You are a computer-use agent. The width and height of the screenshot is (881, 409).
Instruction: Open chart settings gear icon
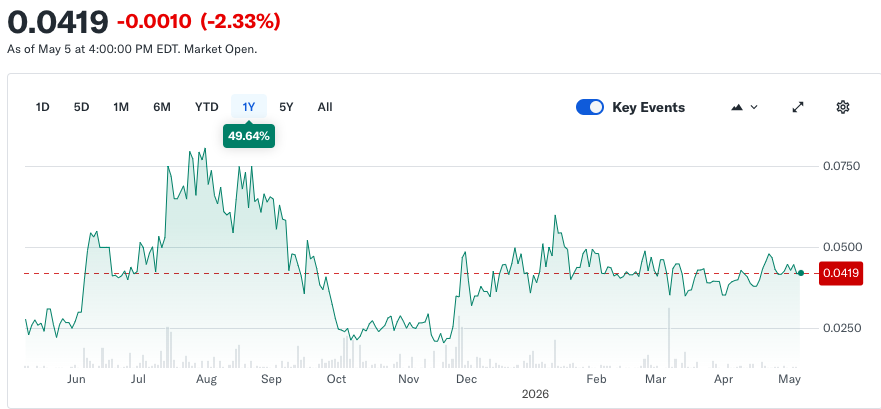click(x=842, y=107)
